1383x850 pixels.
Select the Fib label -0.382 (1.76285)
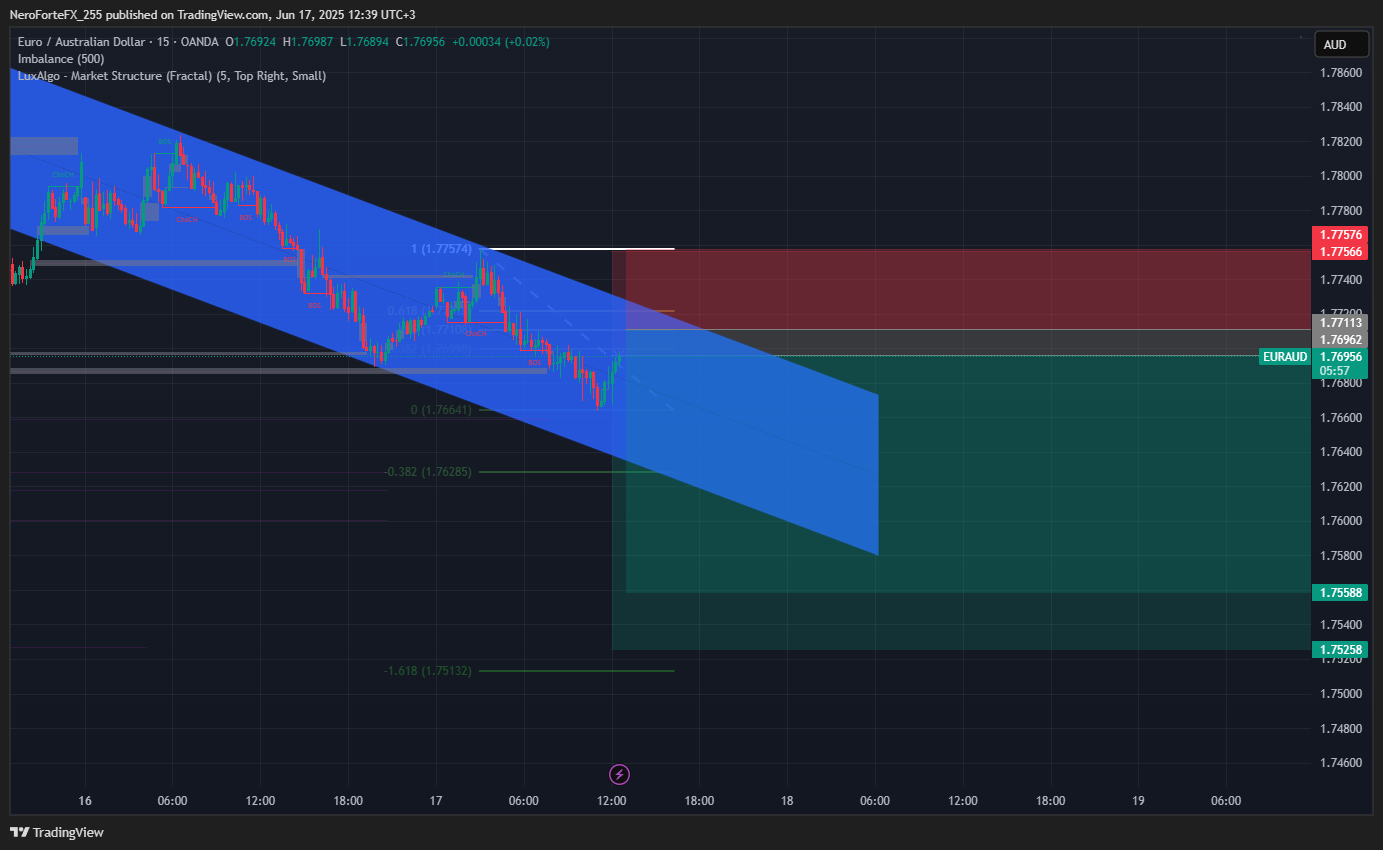pyautogui.click(x=430, y=472)
